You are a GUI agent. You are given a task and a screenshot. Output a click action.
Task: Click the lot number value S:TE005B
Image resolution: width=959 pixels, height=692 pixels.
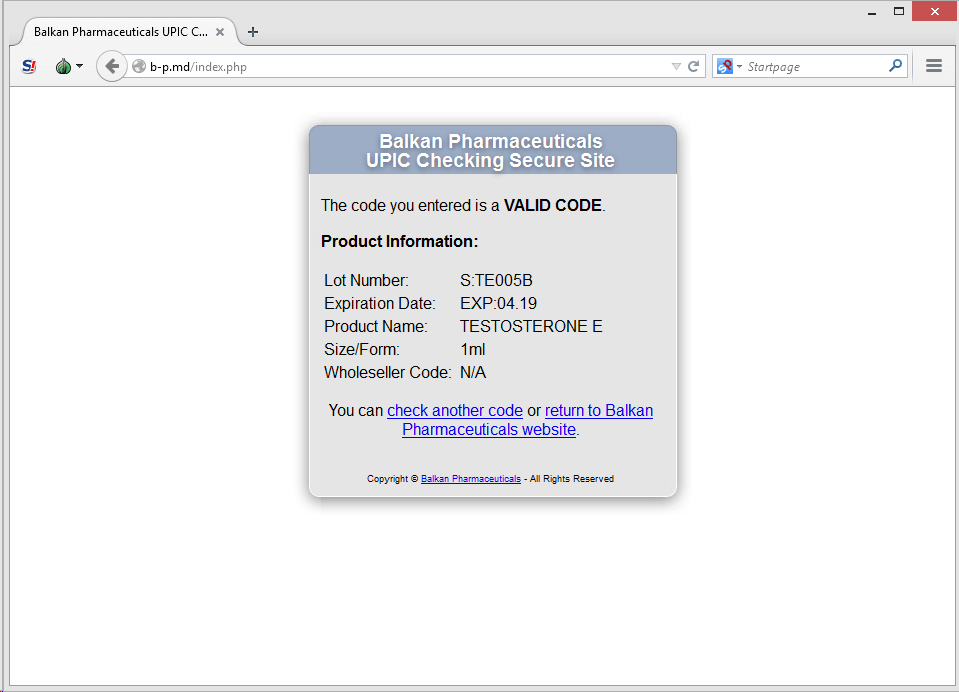[496, 280]
